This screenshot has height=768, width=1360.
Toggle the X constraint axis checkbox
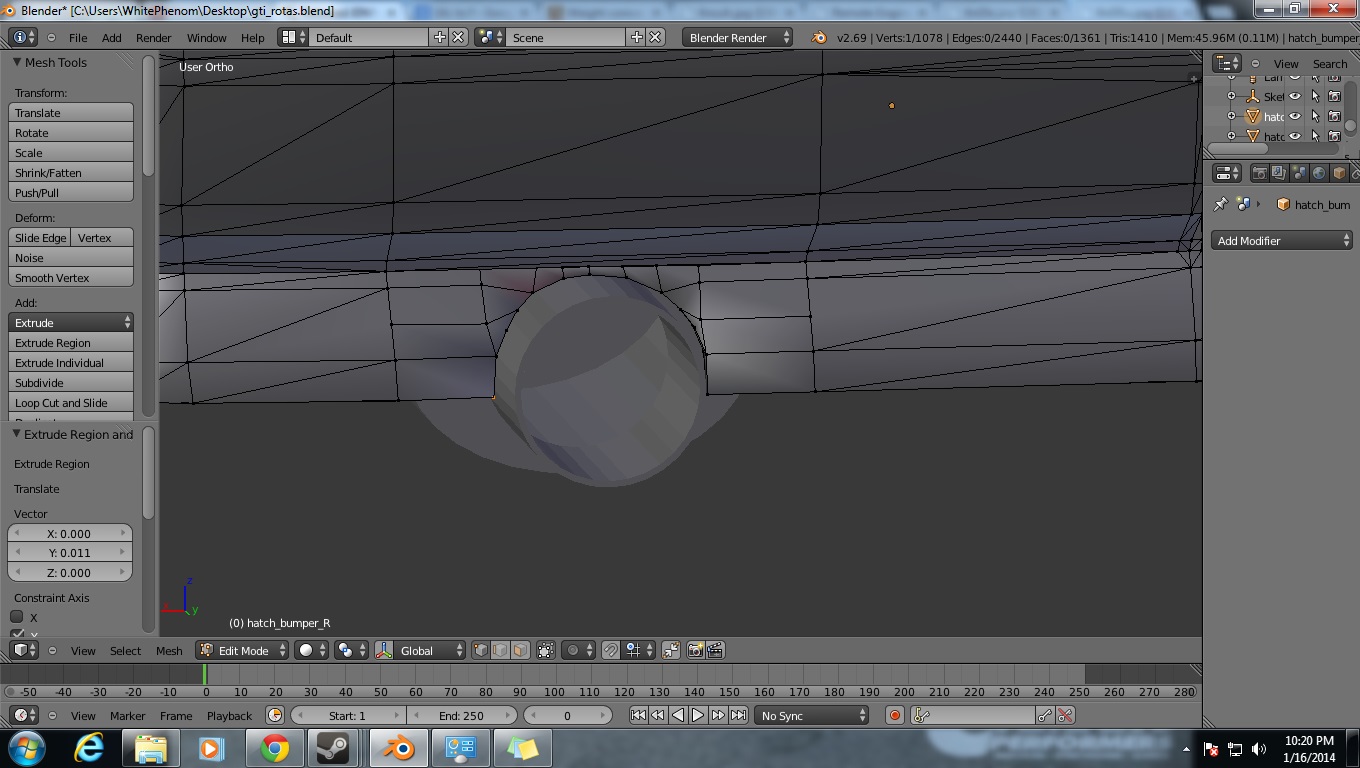[x=17, y=617]
